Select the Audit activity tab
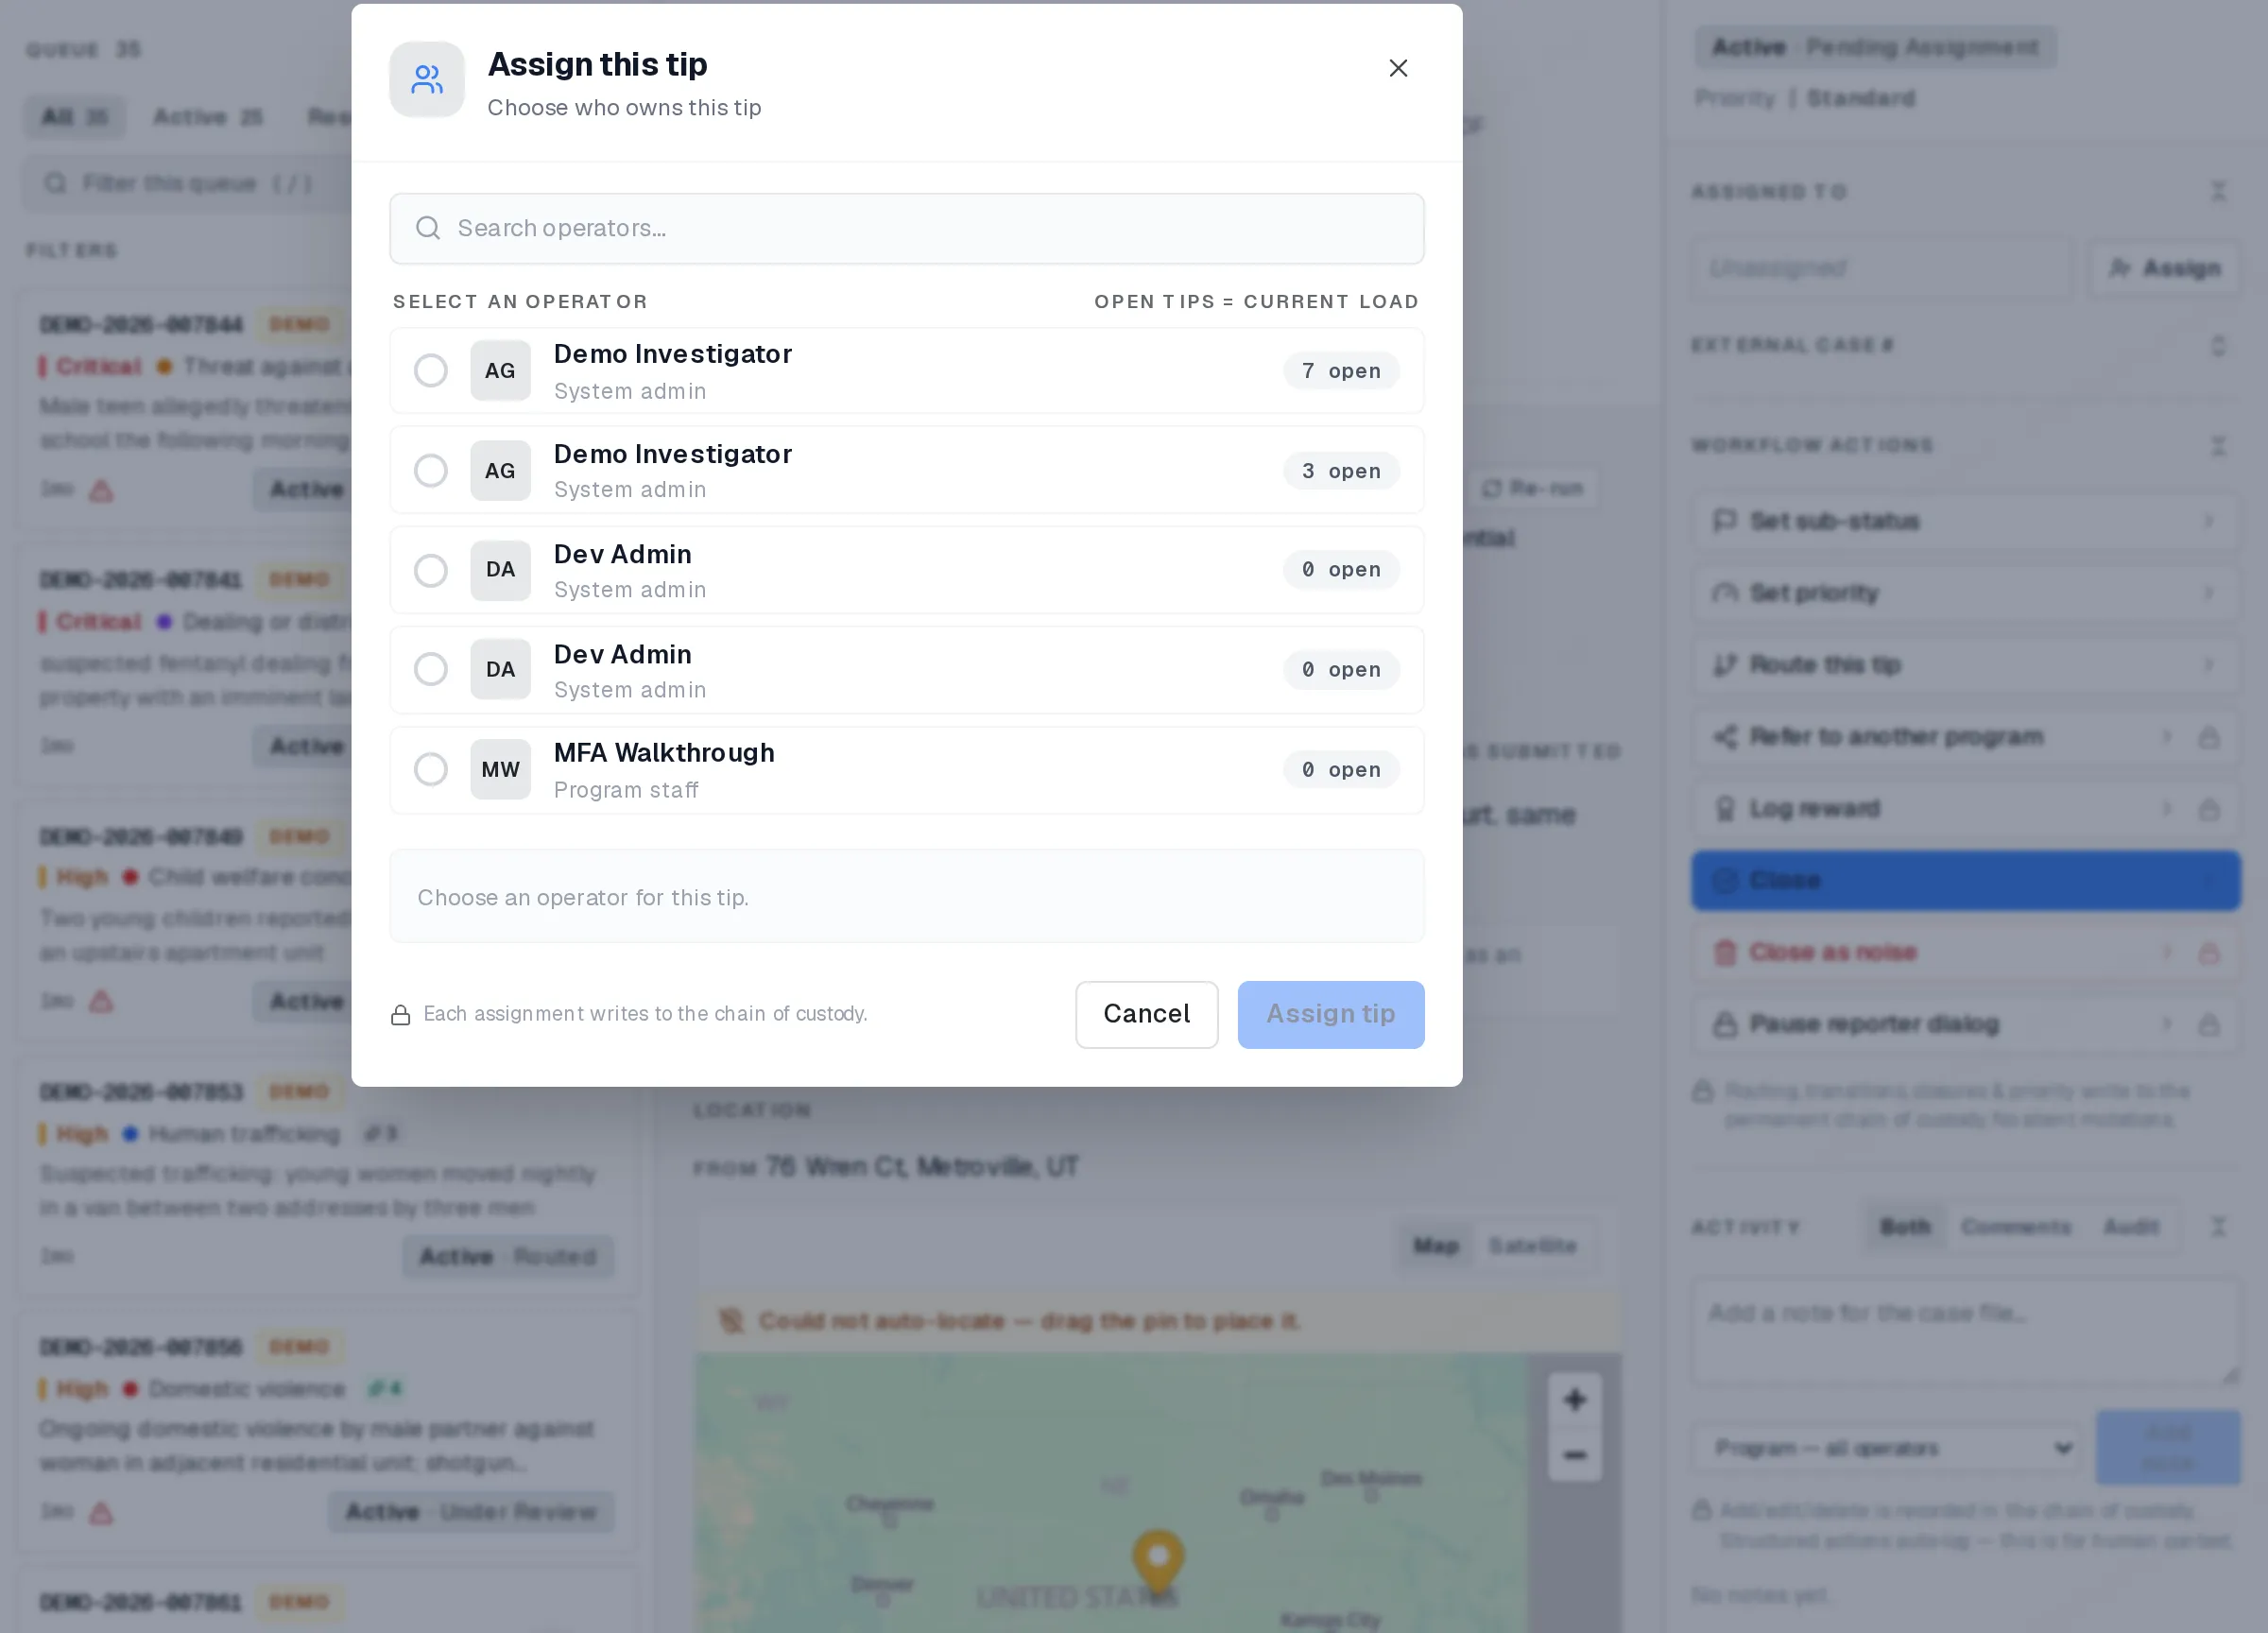Screen dimensions: 2268x1633 2131,1226
